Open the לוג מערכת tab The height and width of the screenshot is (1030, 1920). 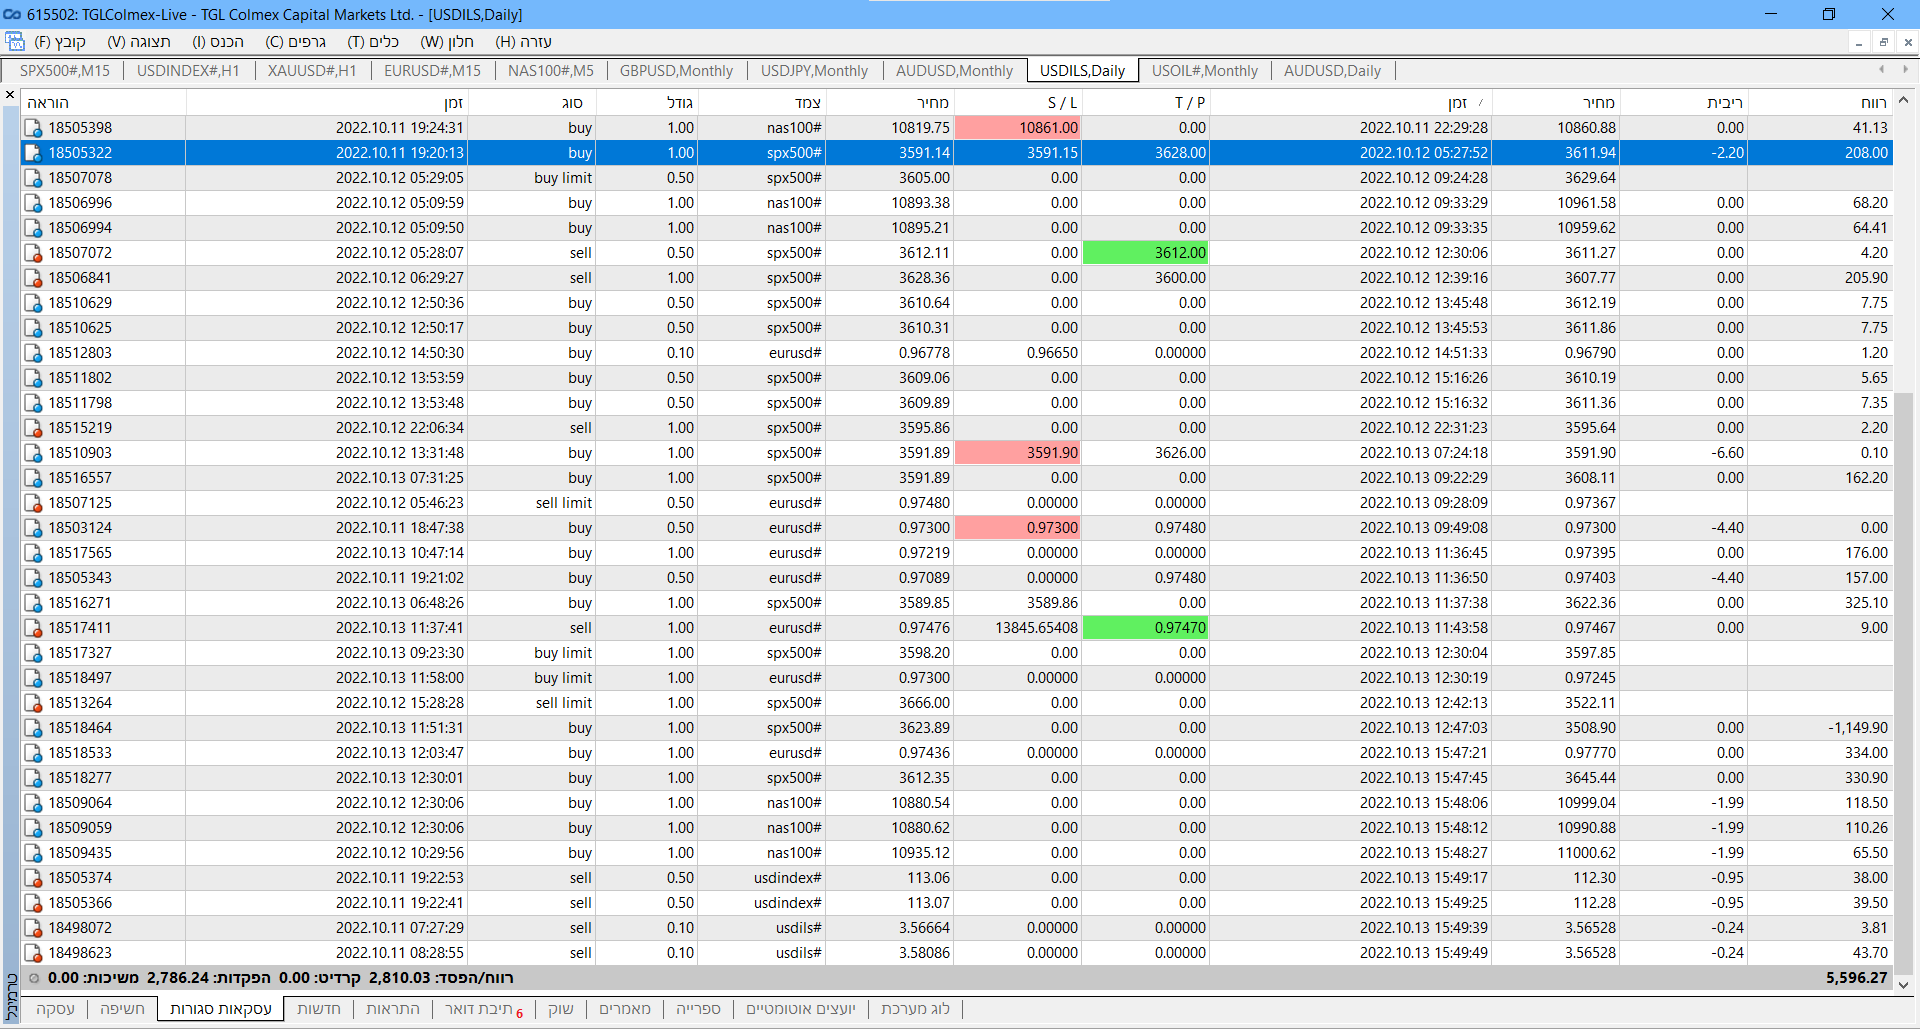pyautogui.click(x=916, y=1009)
